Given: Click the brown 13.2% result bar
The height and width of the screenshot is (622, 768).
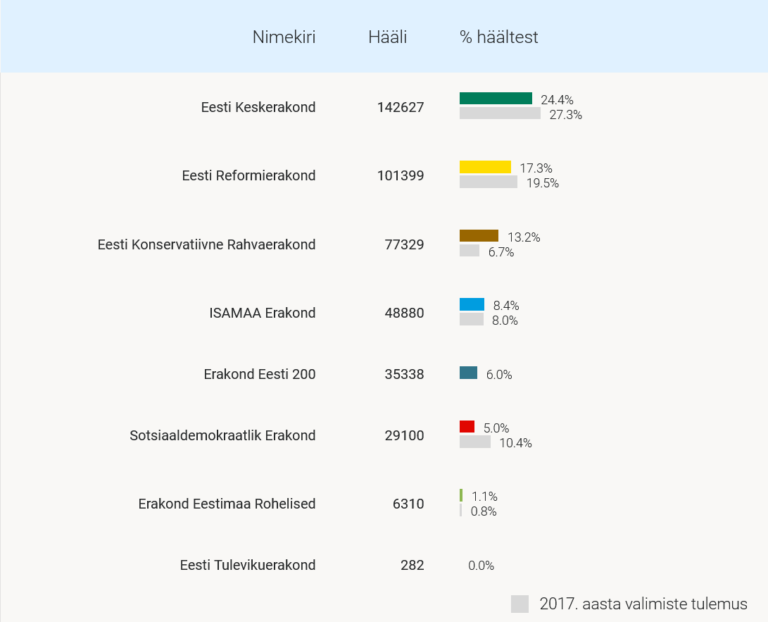Looking at the screenshot, I should click(479, 235).
